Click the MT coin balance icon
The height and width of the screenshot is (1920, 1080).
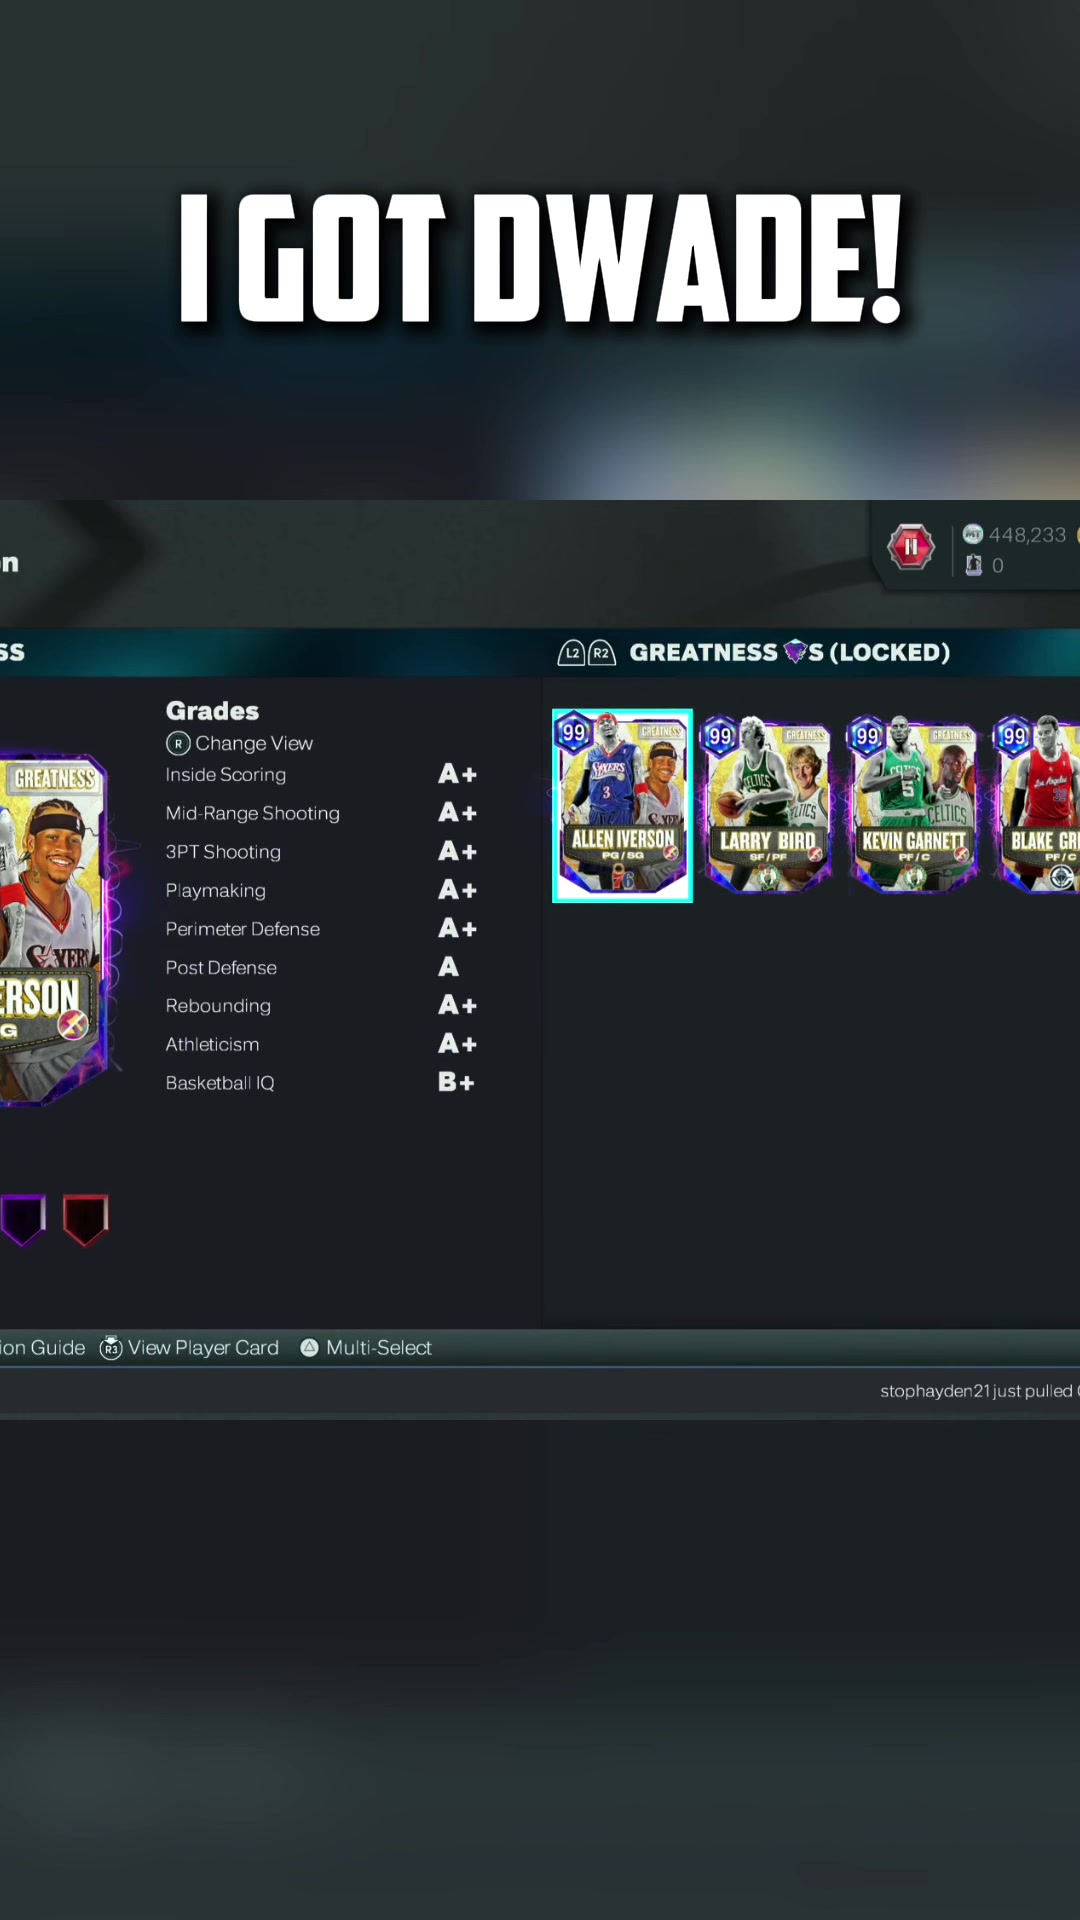tap(973, 534)
